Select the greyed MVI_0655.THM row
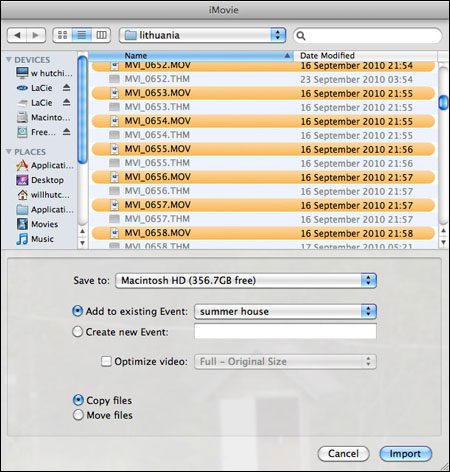This screenshot has width=450, height=472. (263, 163)
